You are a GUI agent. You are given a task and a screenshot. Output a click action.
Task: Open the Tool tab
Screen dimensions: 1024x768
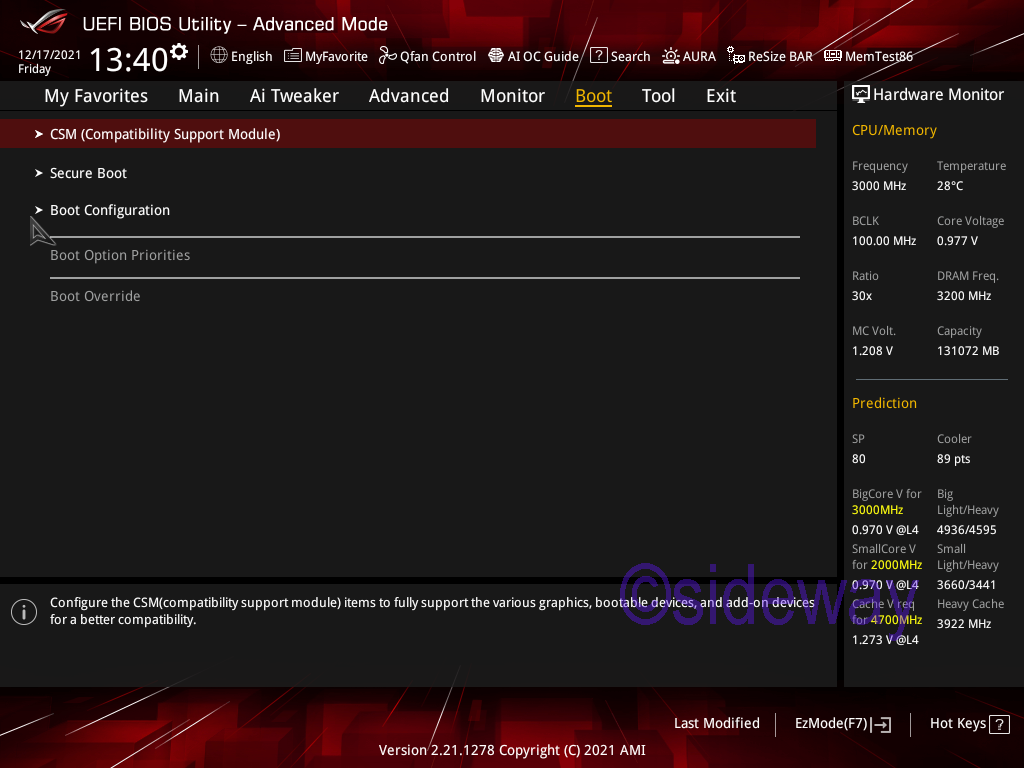[658, 96]
